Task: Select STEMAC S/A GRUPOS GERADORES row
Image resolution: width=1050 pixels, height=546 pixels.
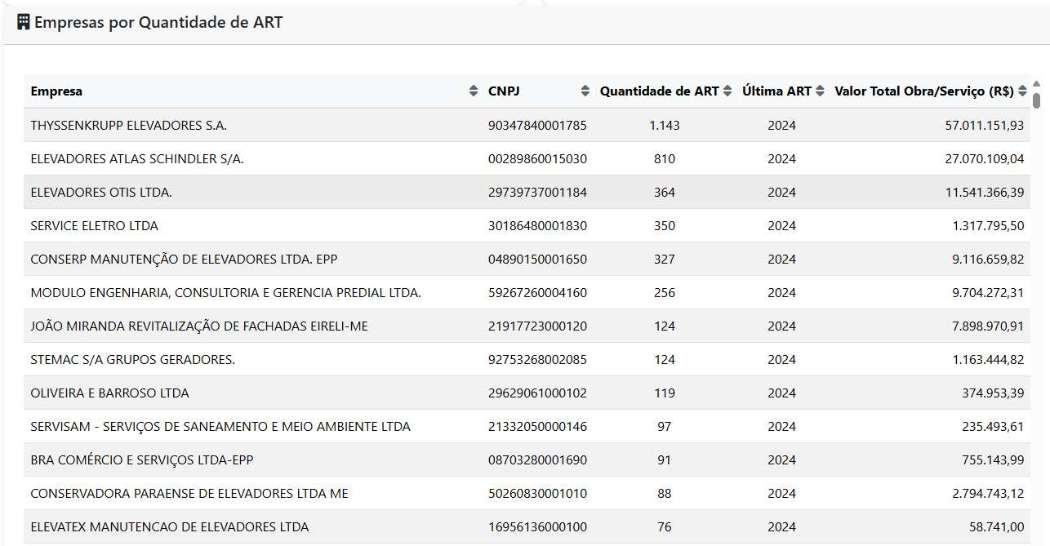Action: click(x=132, y=359)
